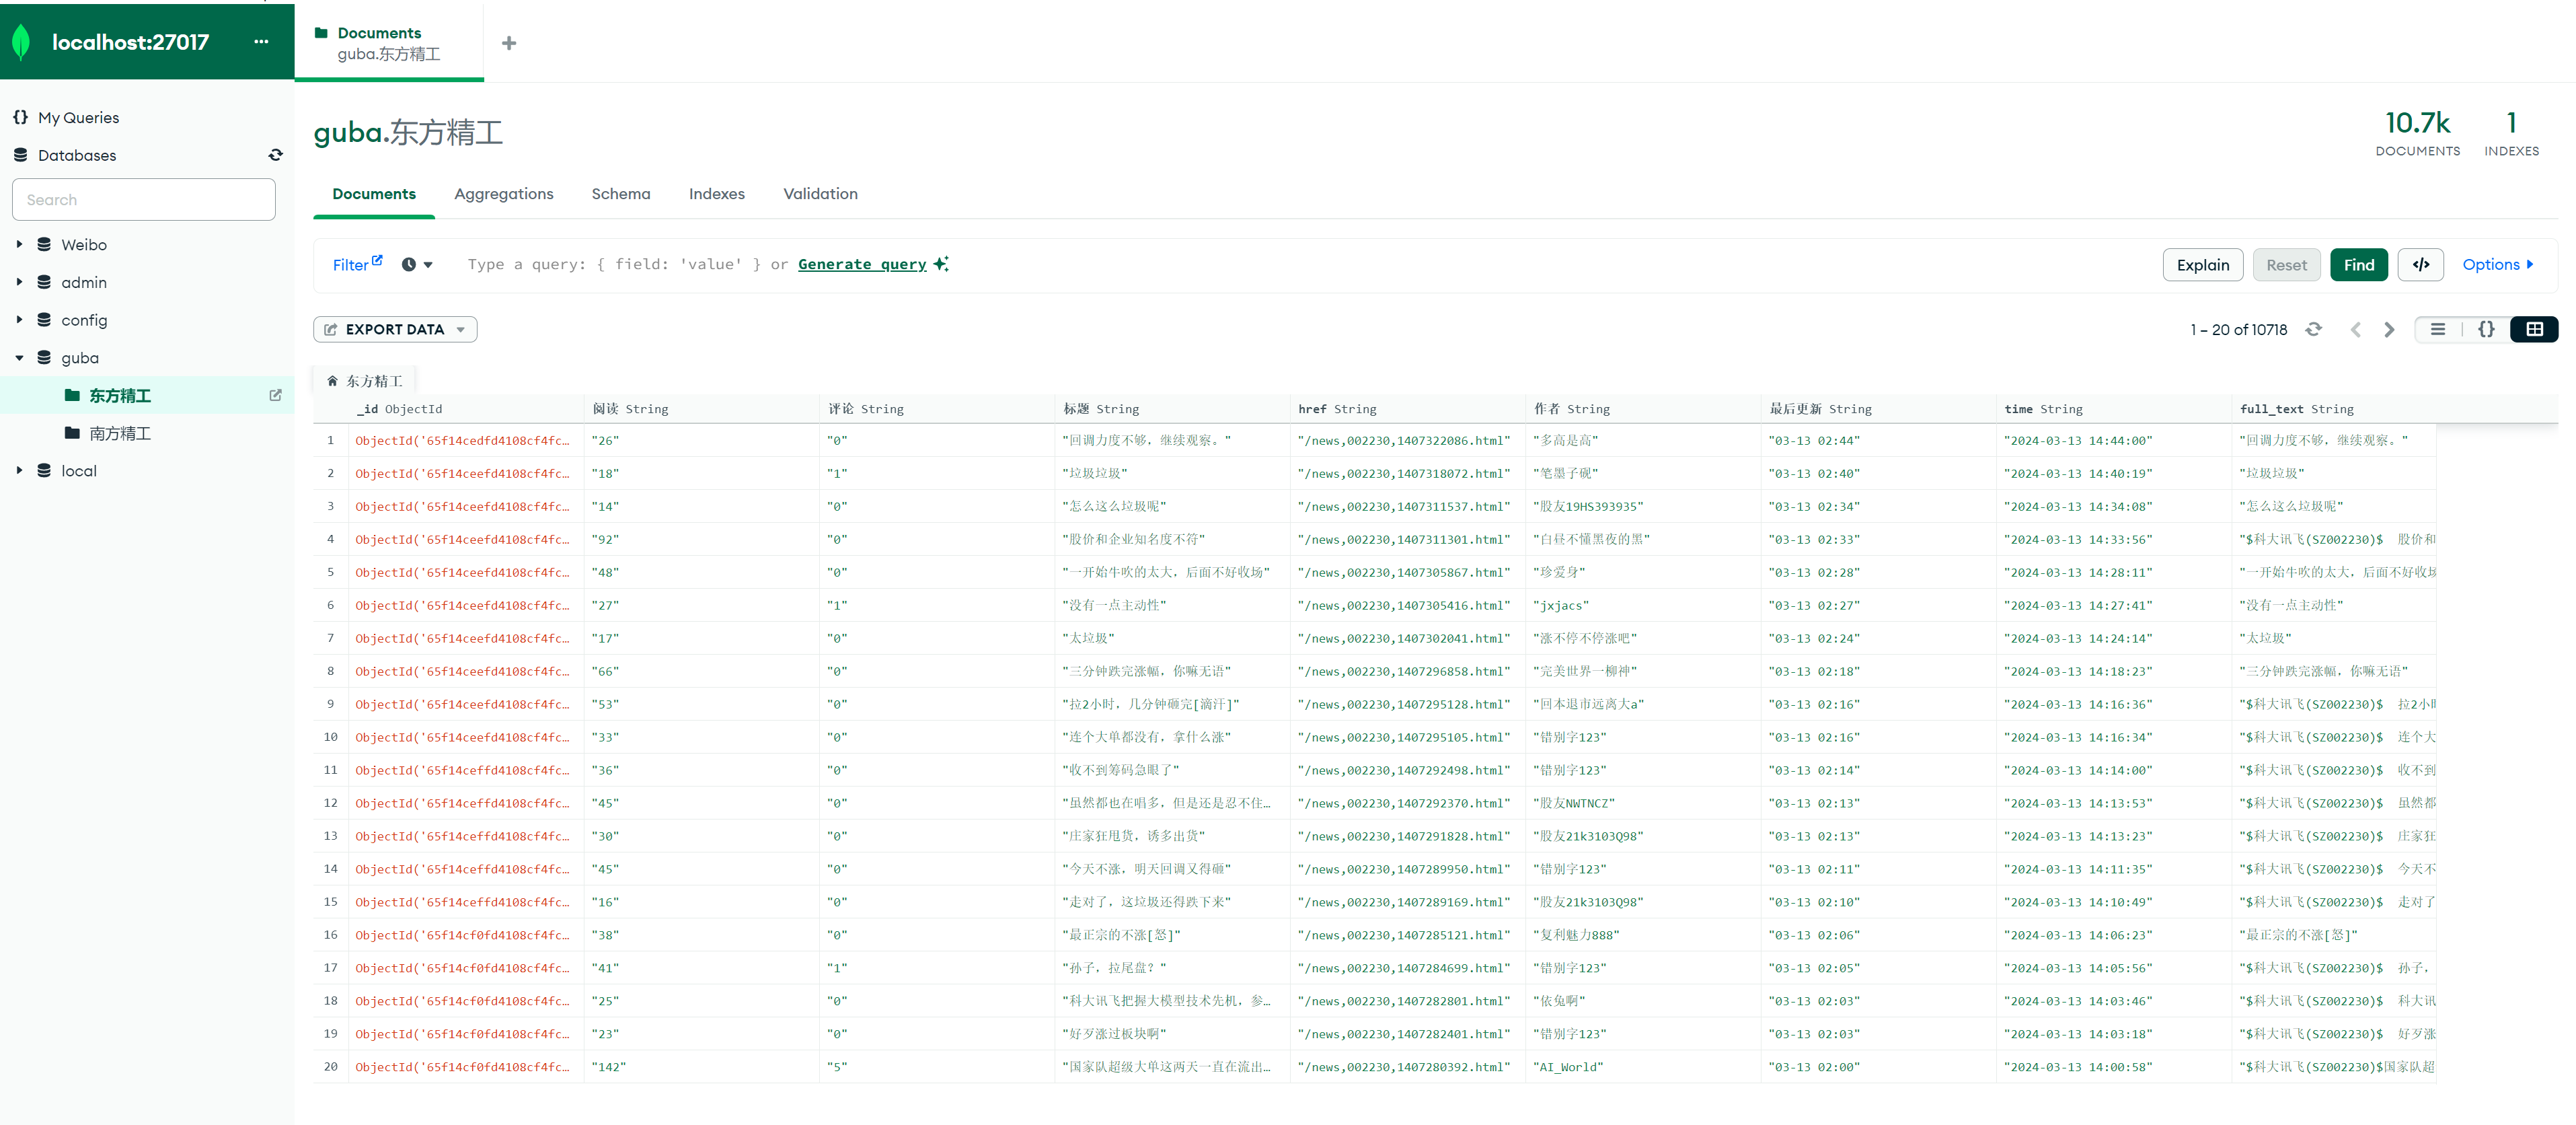The height and width of the screenshot is (1125, 2576).
Task: Open 东方精工 collection in new tab
Action: pyautogui.click(x=276, y=395)
